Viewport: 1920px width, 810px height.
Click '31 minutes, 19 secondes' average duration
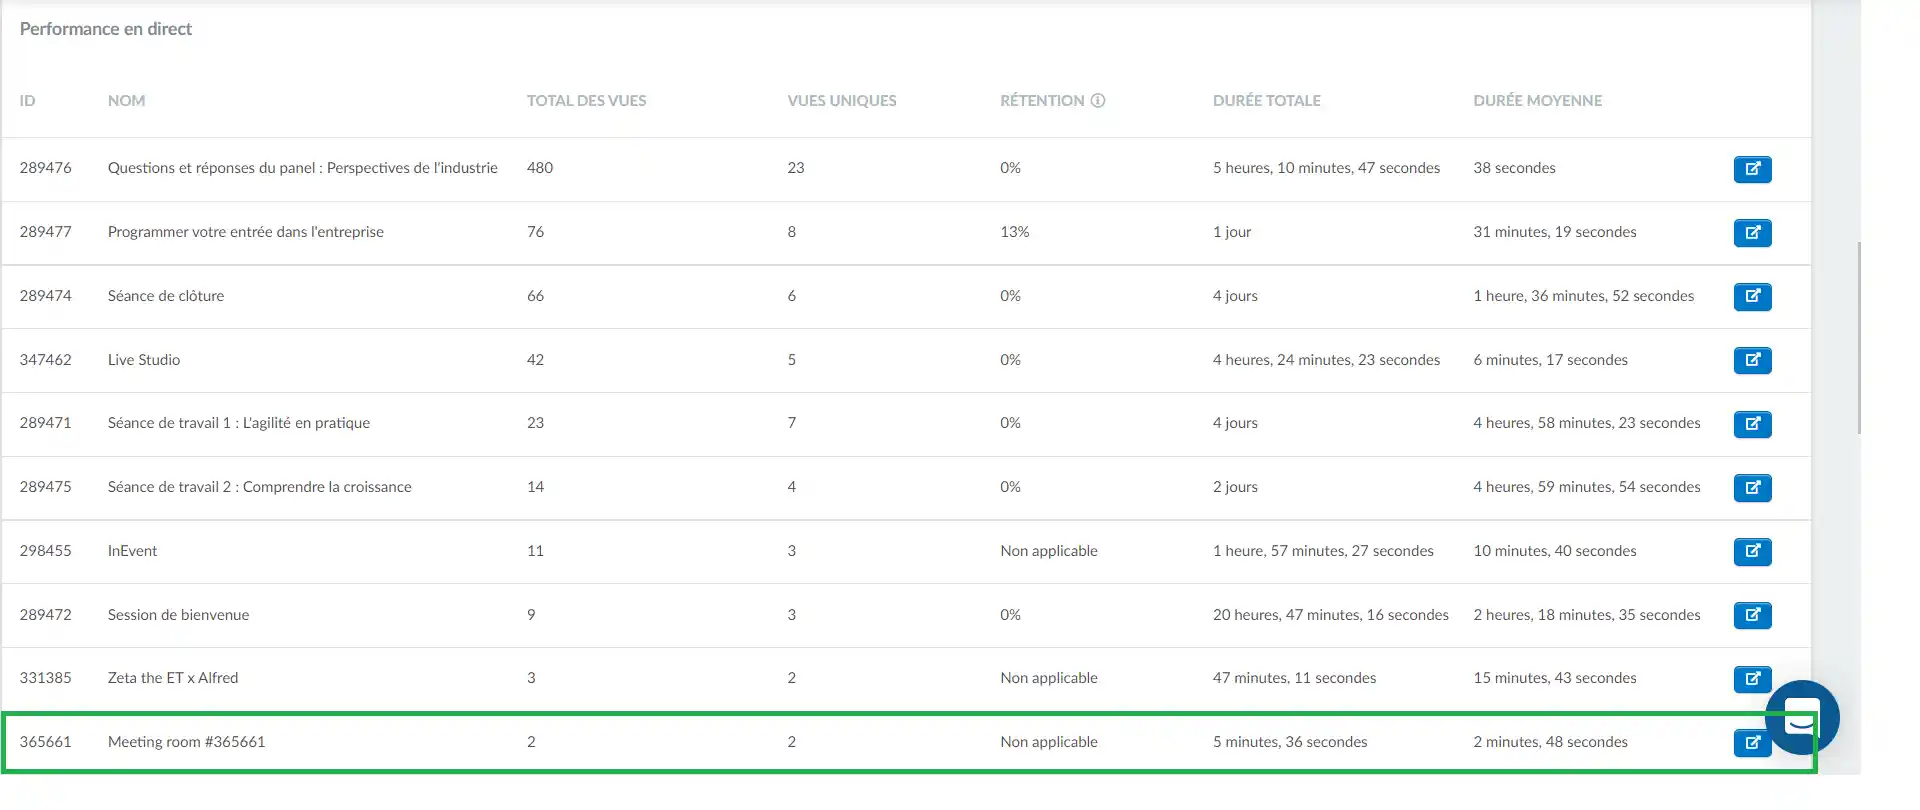pyautogui.click(x=1554, y=232)
